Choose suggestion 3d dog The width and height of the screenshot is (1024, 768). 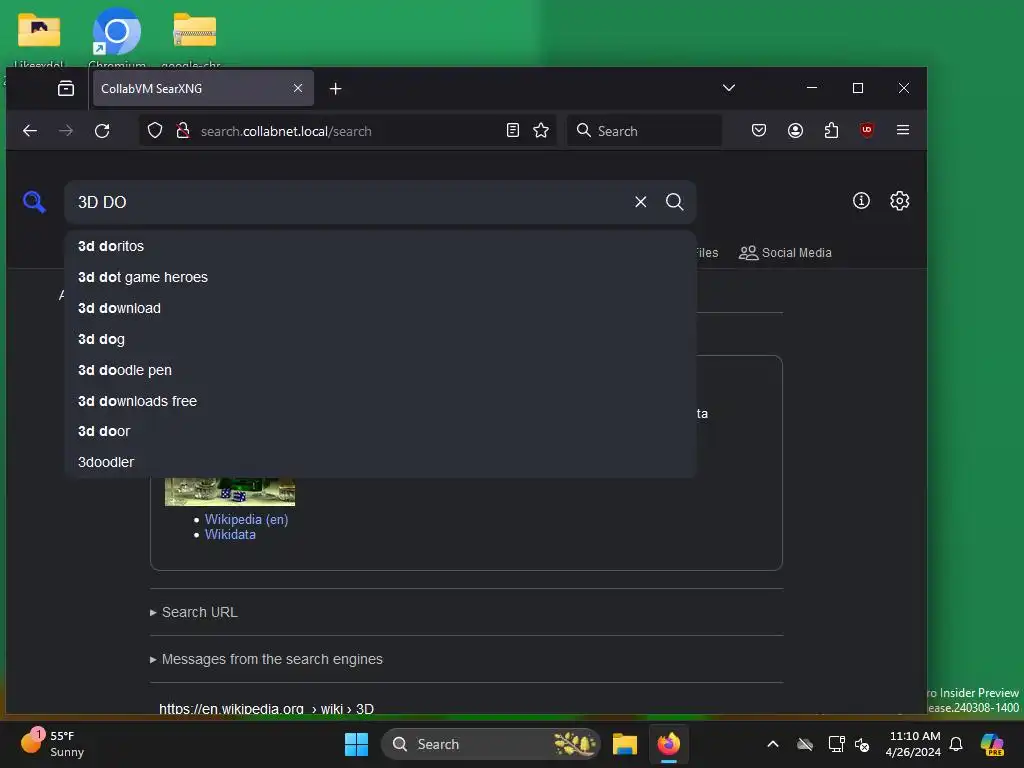pos(380,339)
